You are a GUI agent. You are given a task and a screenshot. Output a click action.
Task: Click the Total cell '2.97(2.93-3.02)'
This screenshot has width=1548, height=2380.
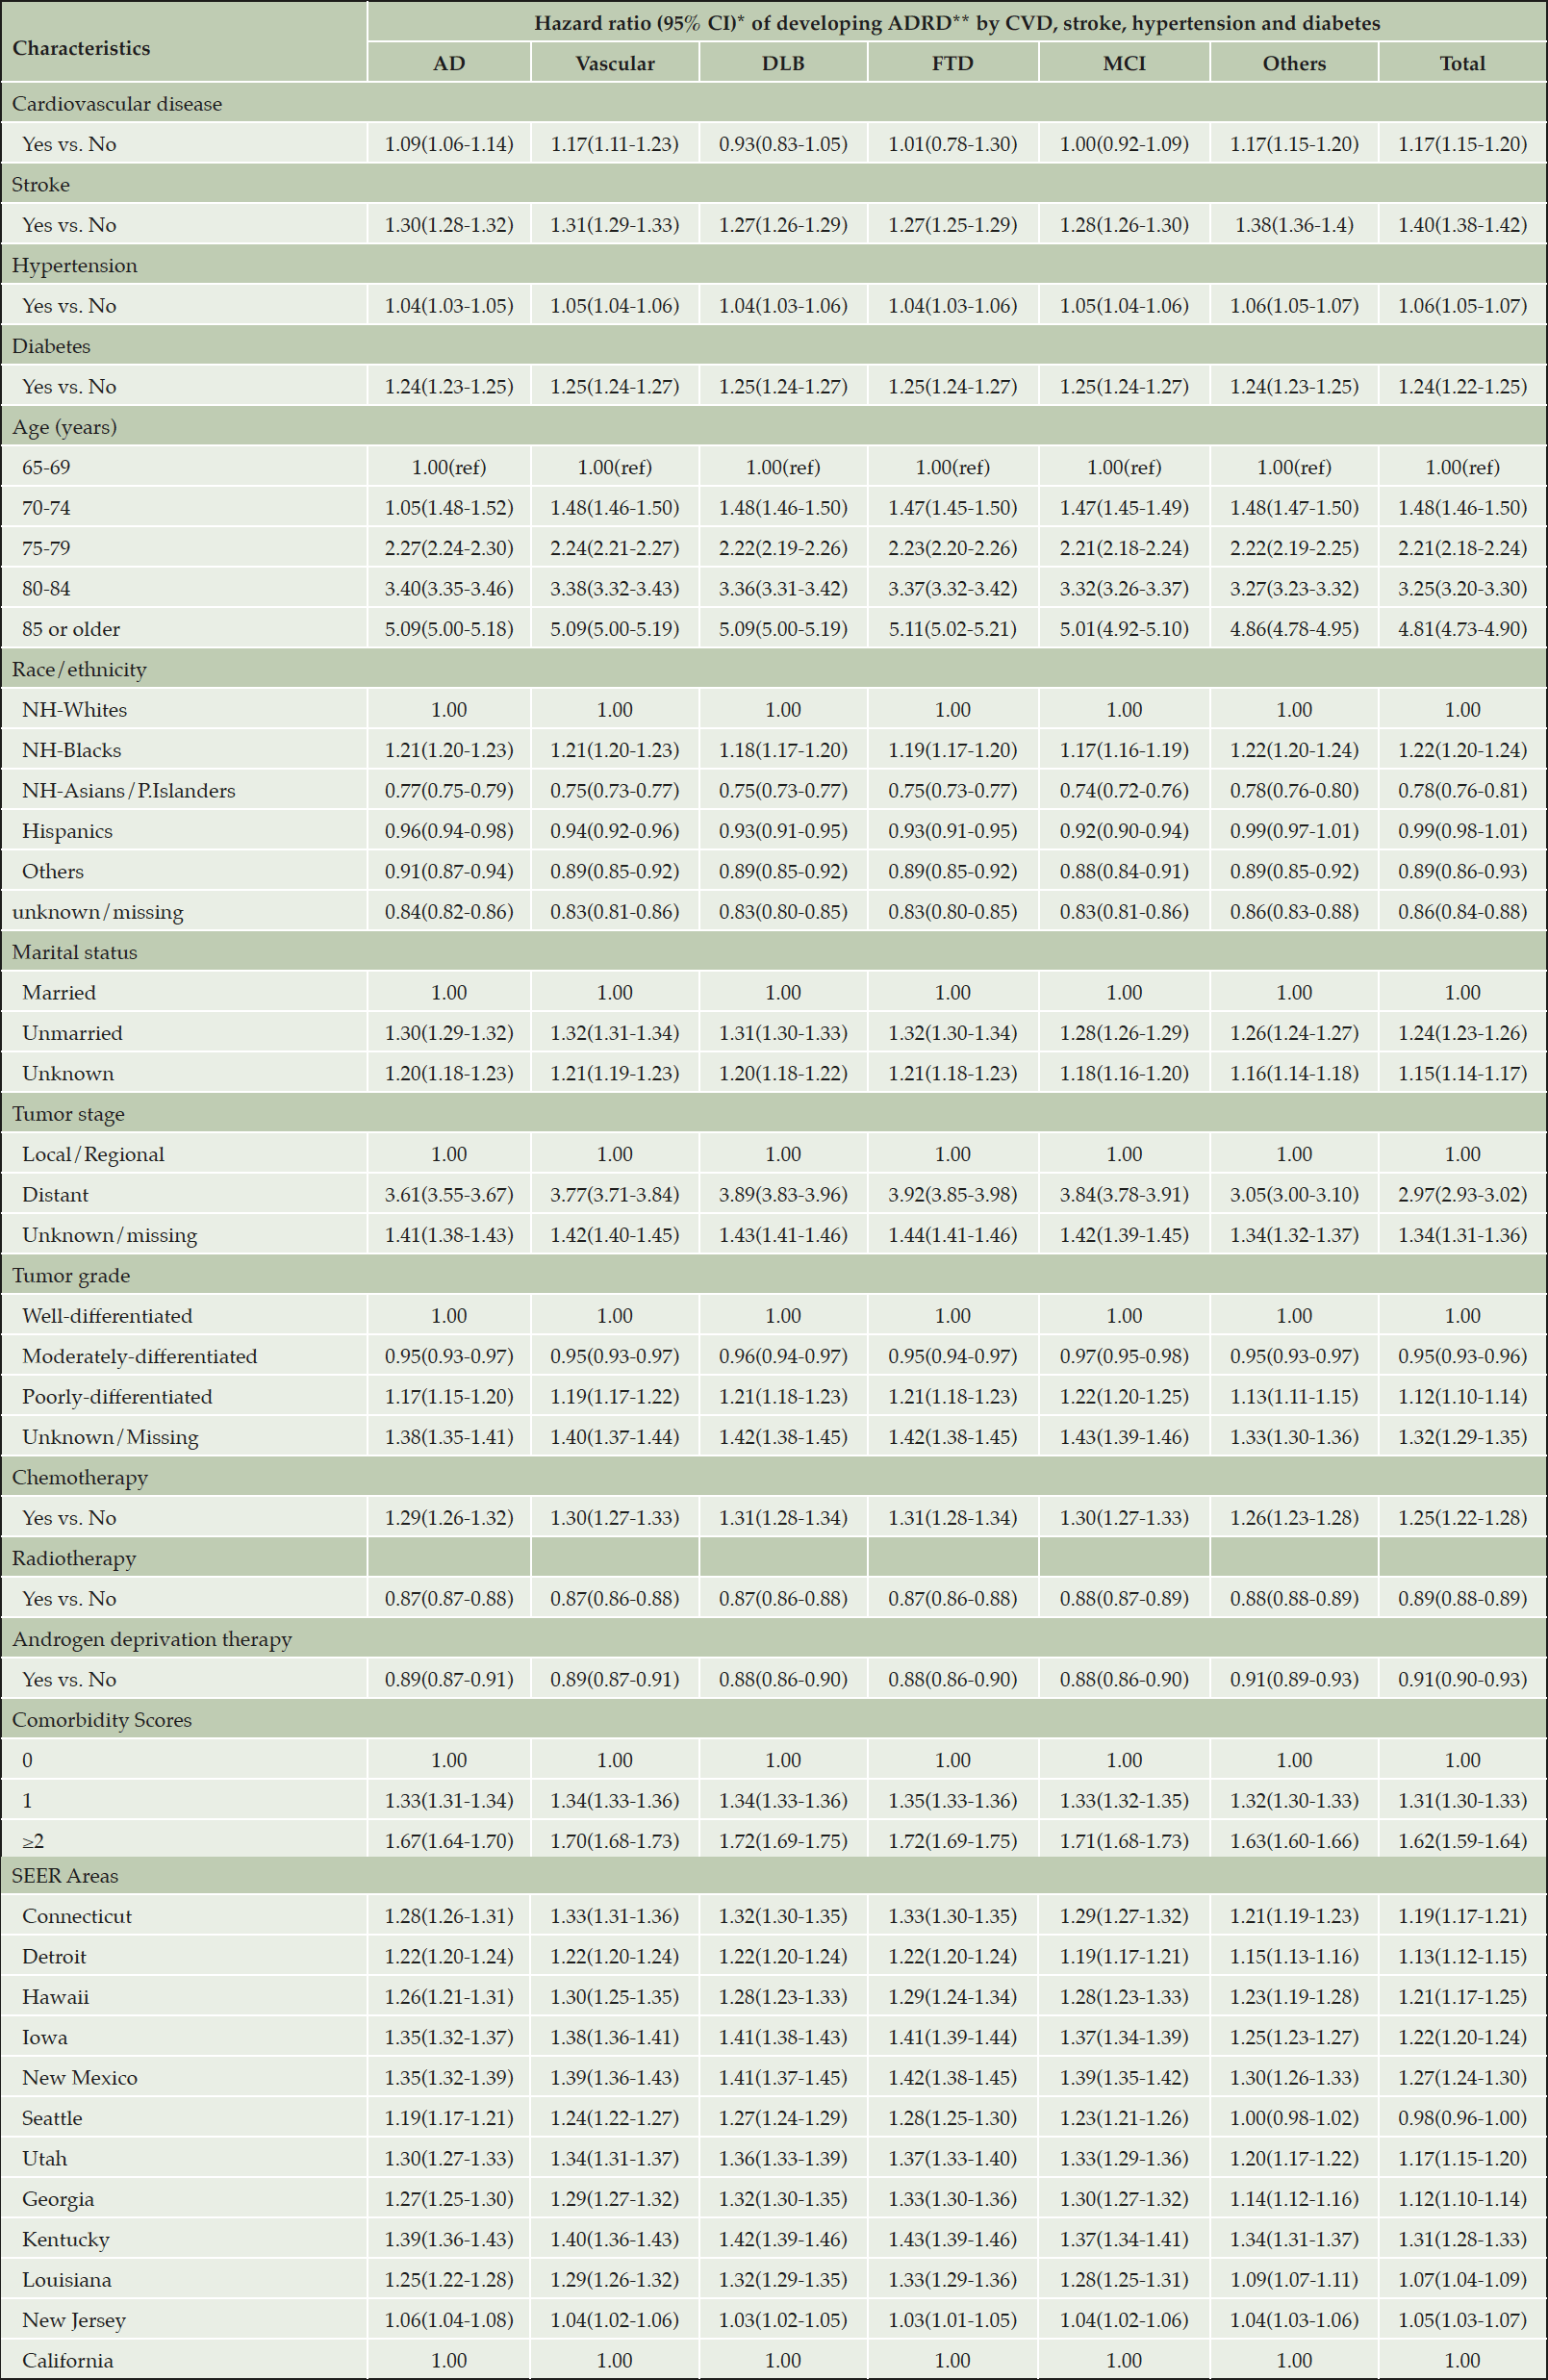tap(1462, 1194)
